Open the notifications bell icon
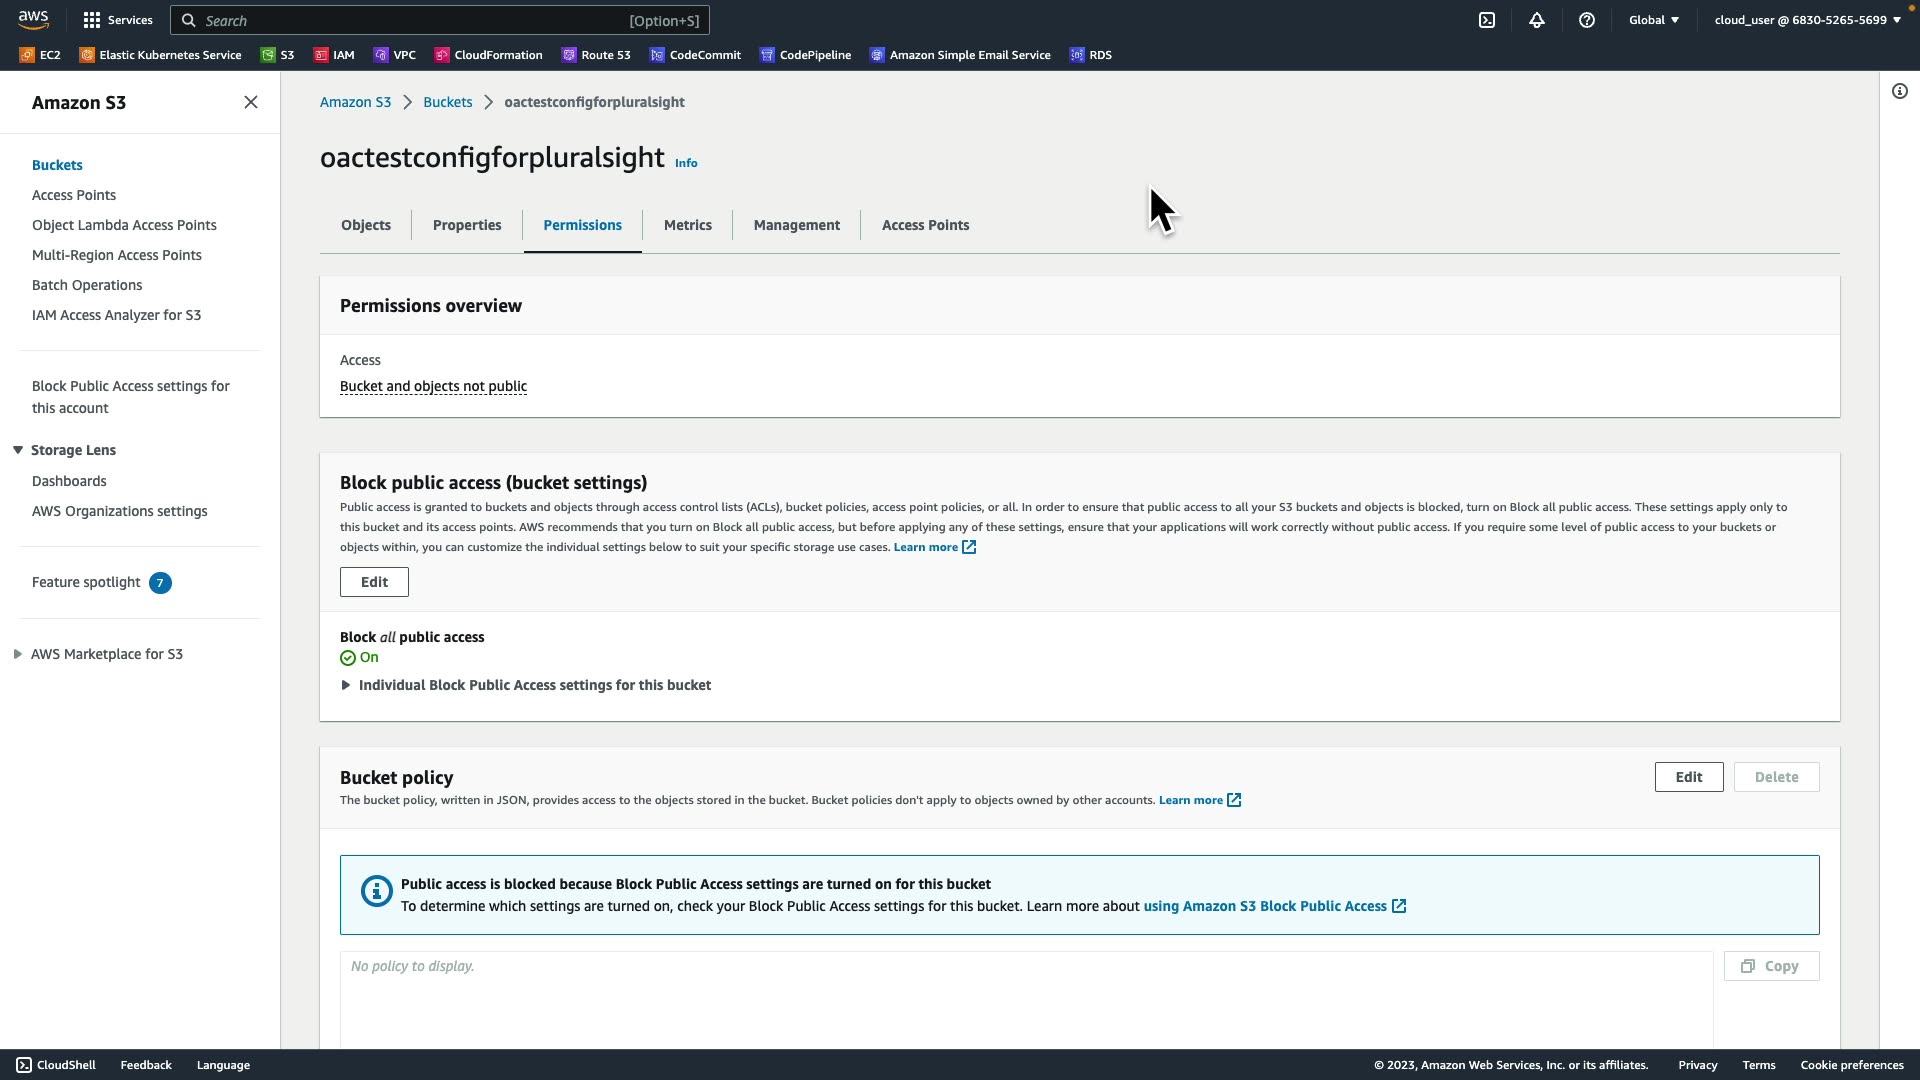Screen dimensions: 1920x1080 [1537, 20]
